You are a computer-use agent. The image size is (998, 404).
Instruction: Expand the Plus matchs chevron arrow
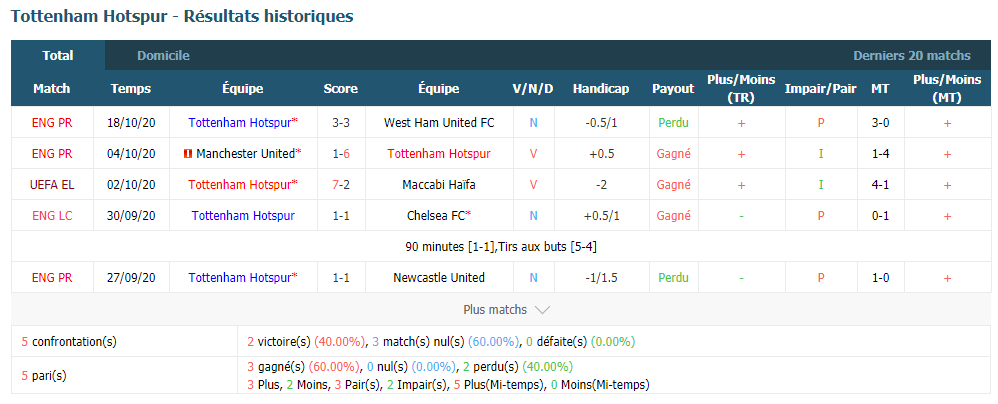click(542, 310)
